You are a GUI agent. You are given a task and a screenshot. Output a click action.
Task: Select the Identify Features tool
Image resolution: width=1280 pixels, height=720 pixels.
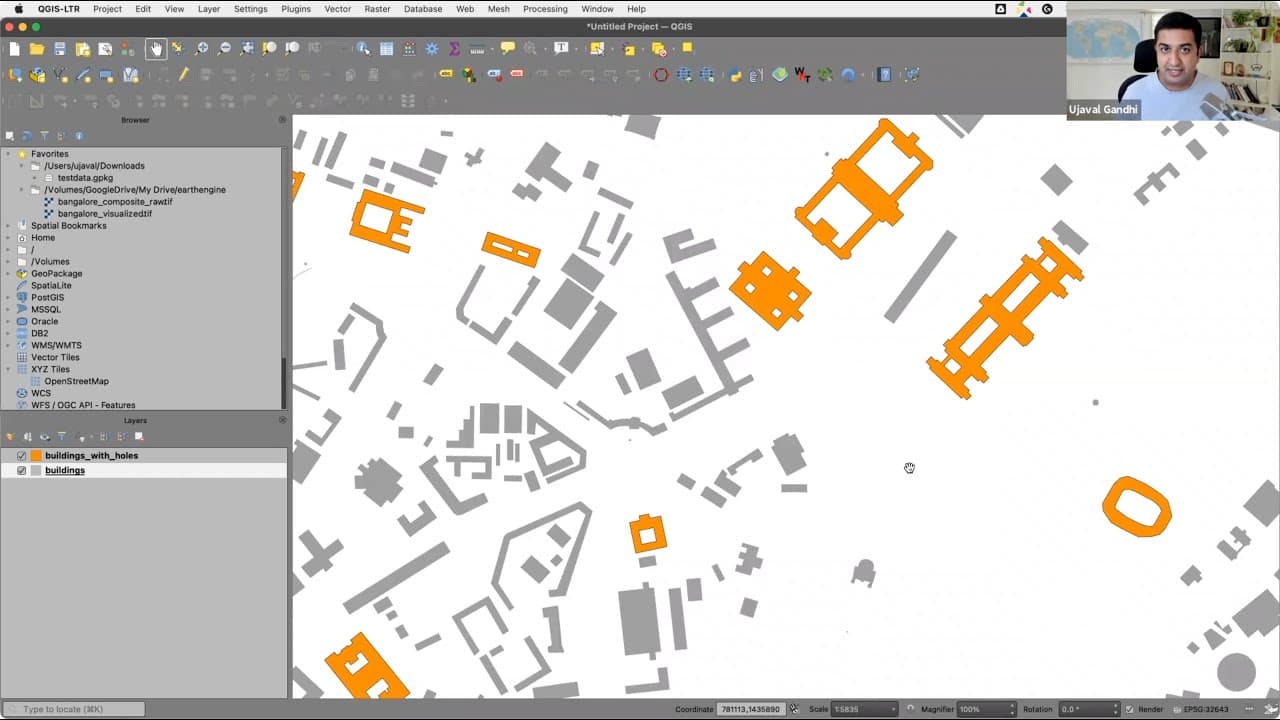(363, 48)
